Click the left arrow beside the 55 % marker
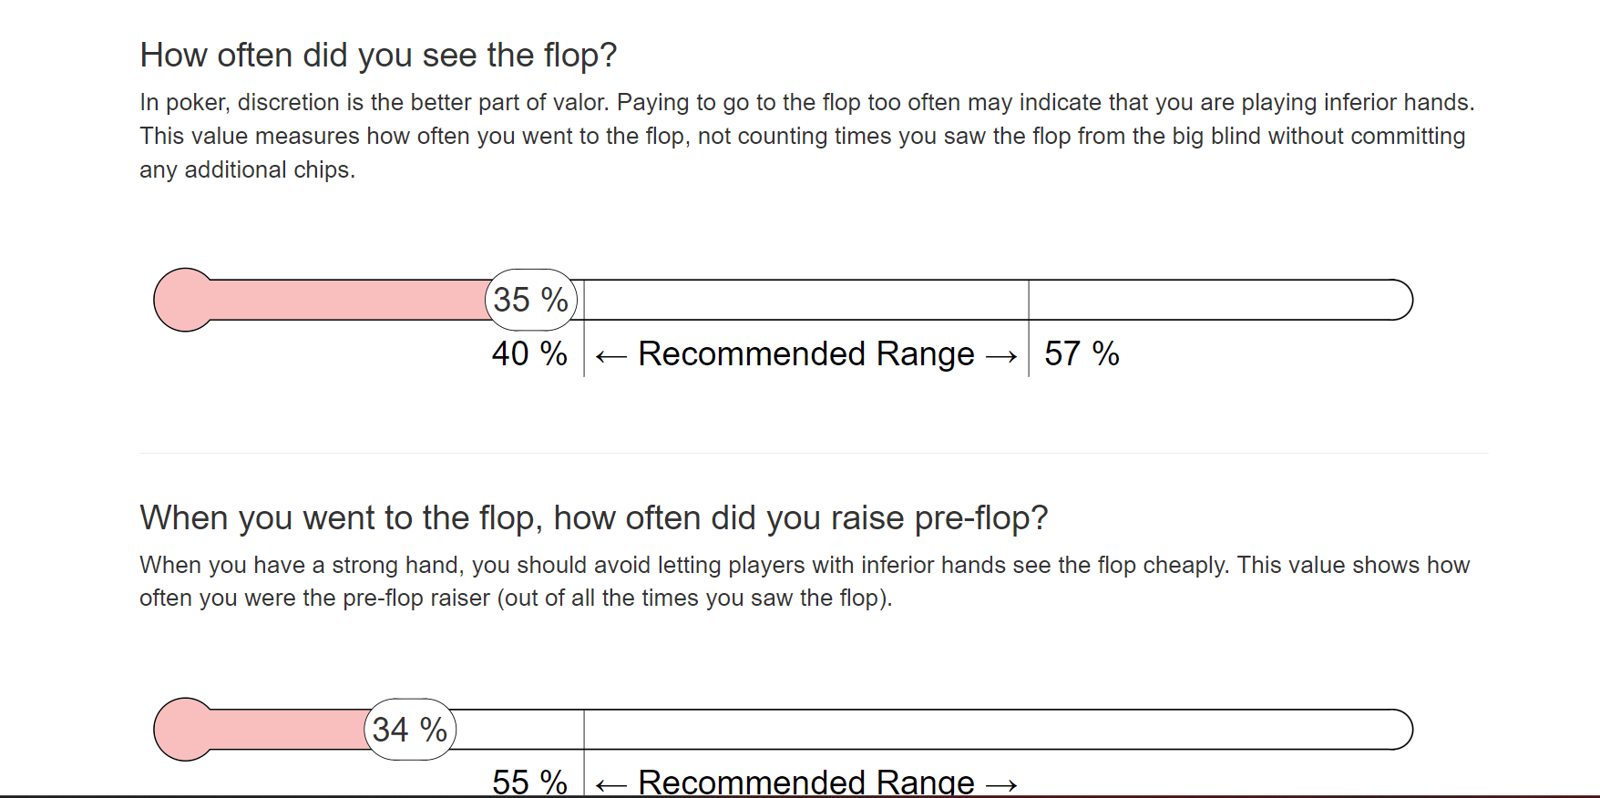 pyautogui.click(x=611, y=785)
